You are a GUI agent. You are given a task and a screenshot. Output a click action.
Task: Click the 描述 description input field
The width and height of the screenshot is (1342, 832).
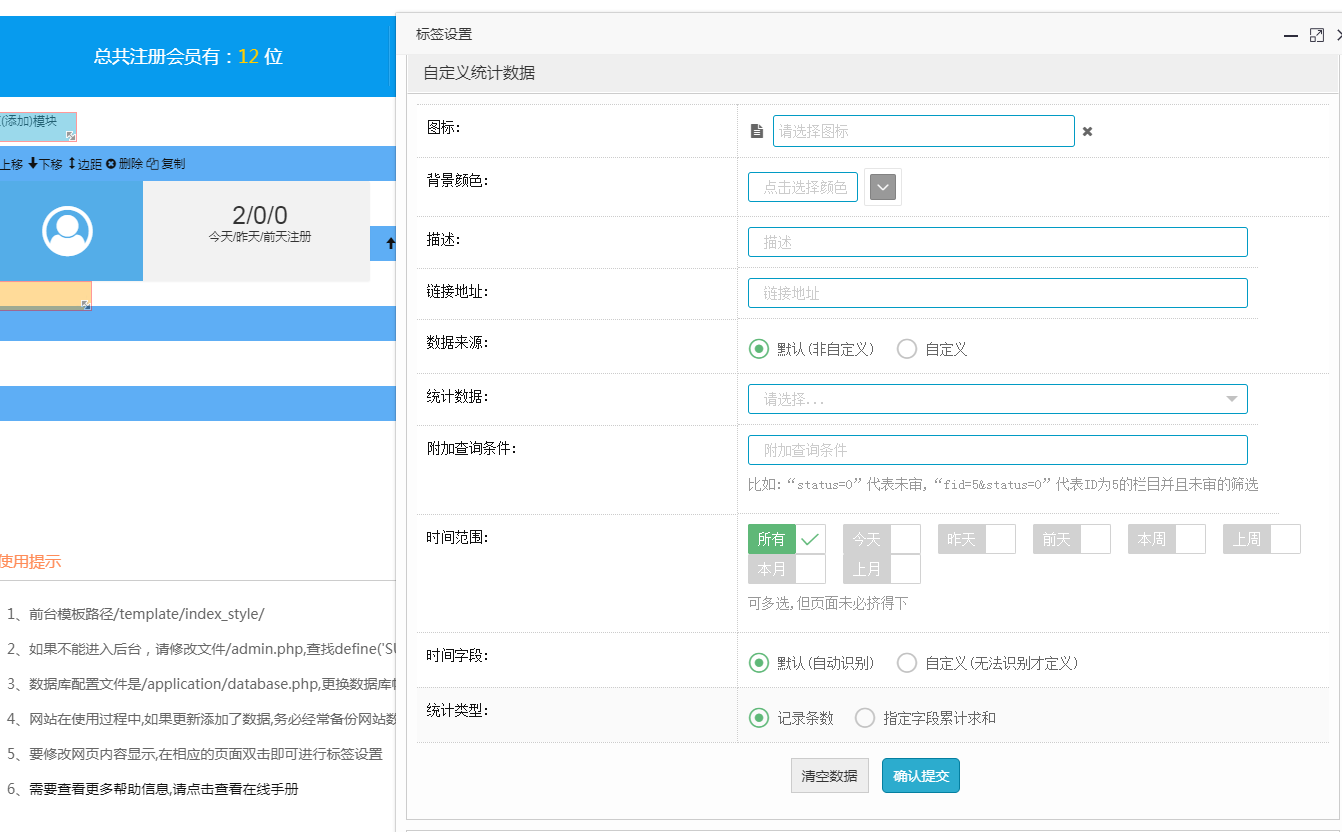tap(997, 242)
